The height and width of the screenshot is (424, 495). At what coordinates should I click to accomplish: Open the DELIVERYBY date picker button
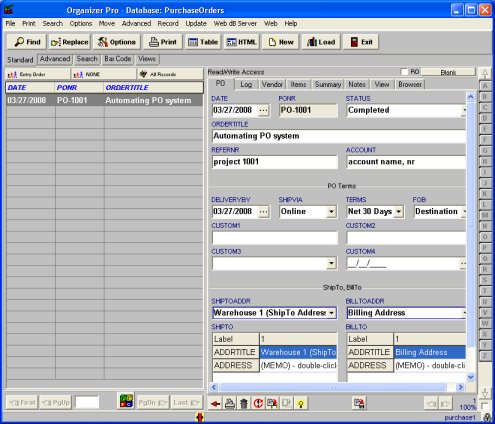[263, 212]
